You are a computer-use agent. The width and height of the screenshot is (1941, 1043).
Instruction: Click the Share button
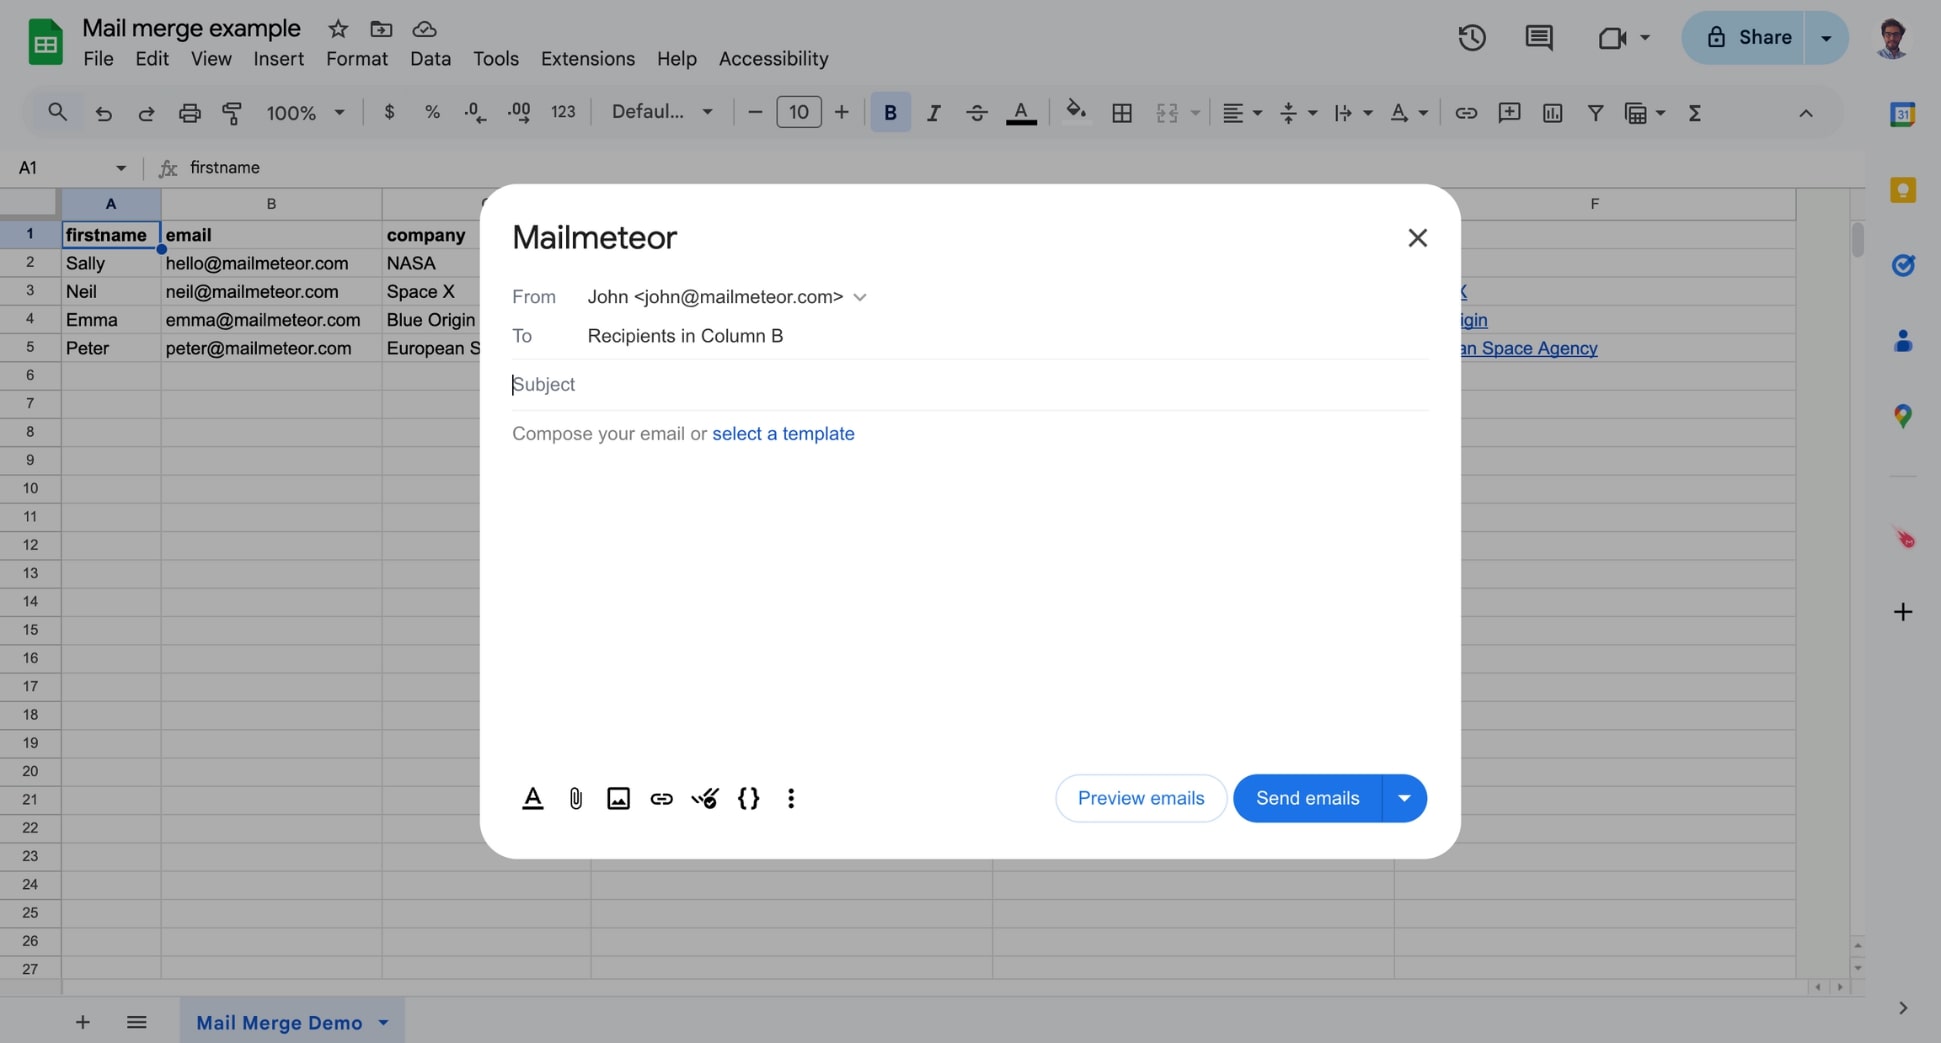1743,38
